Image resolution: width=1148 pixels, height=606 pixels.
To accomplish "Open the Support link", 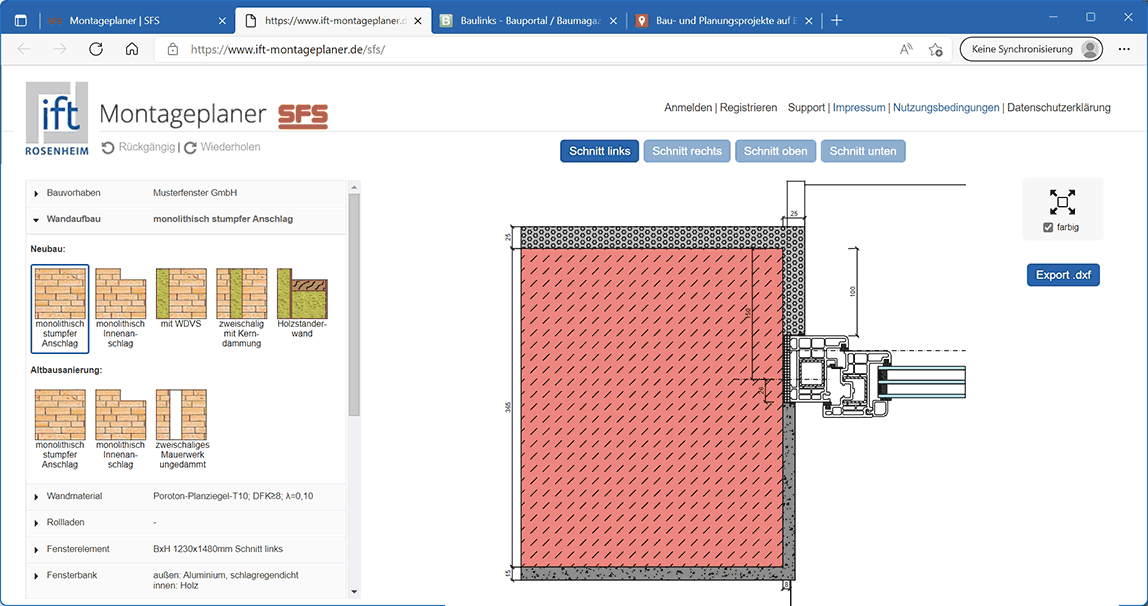I will click(x=806, y=108).
